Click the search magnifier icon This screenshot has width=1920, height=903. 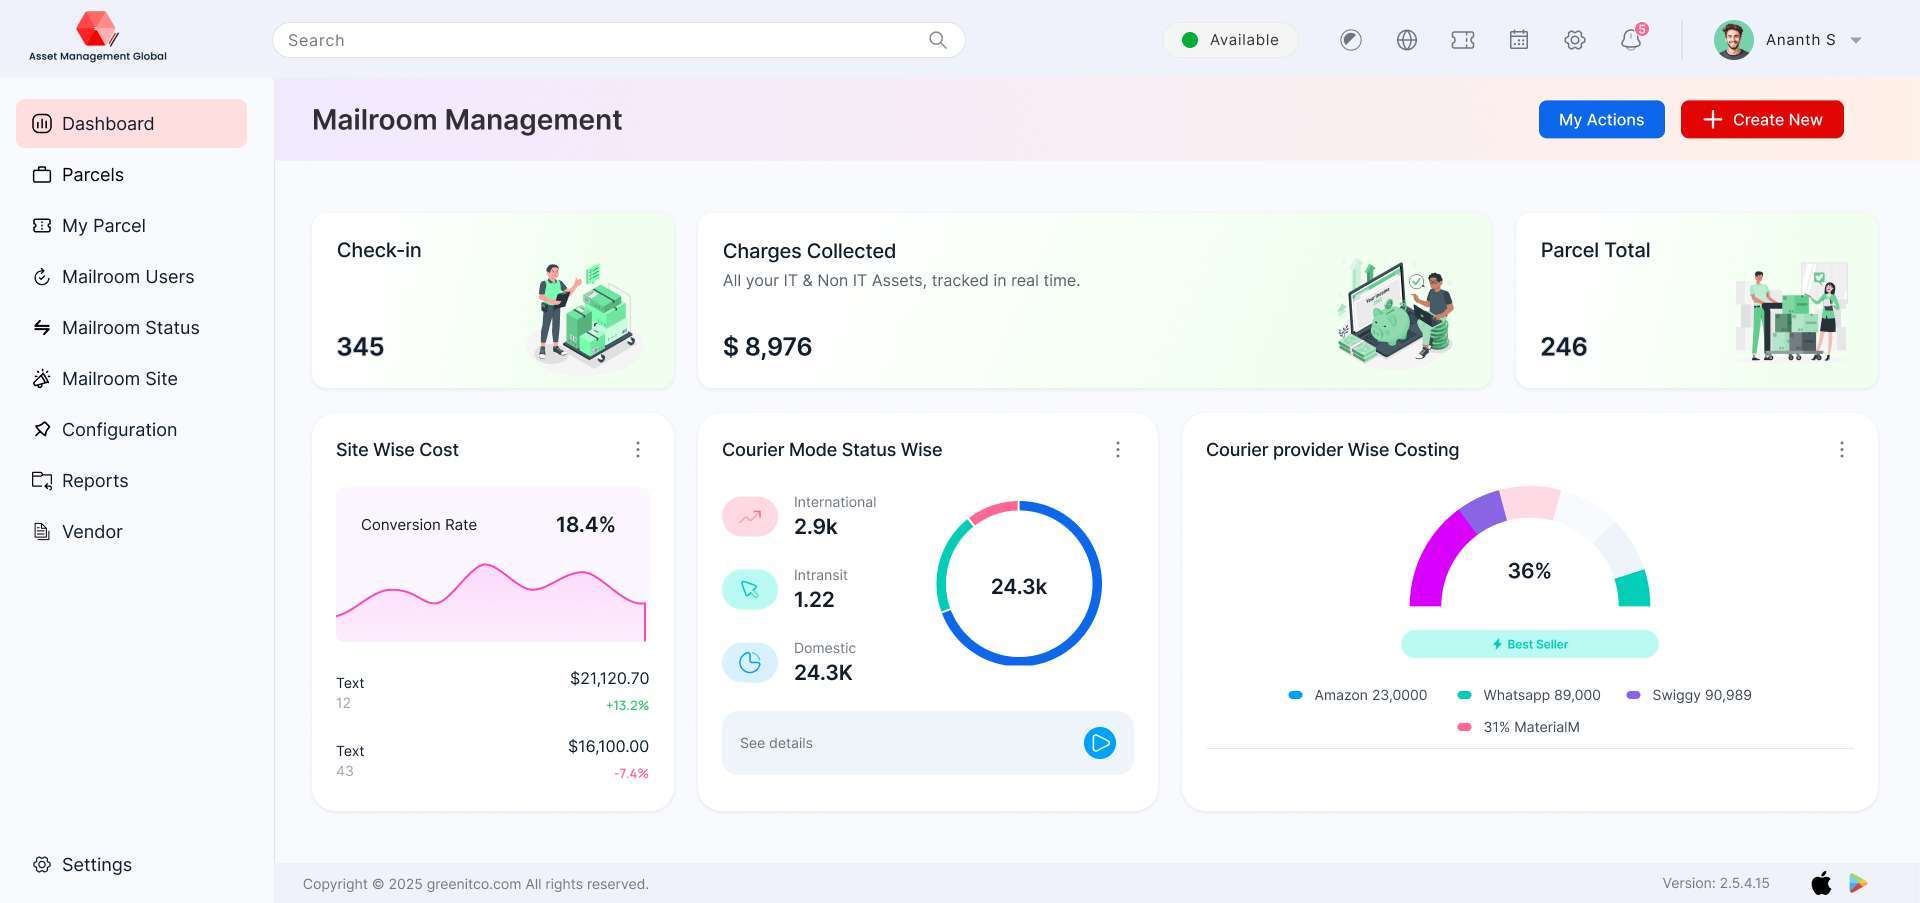click(x=937, y=40)
